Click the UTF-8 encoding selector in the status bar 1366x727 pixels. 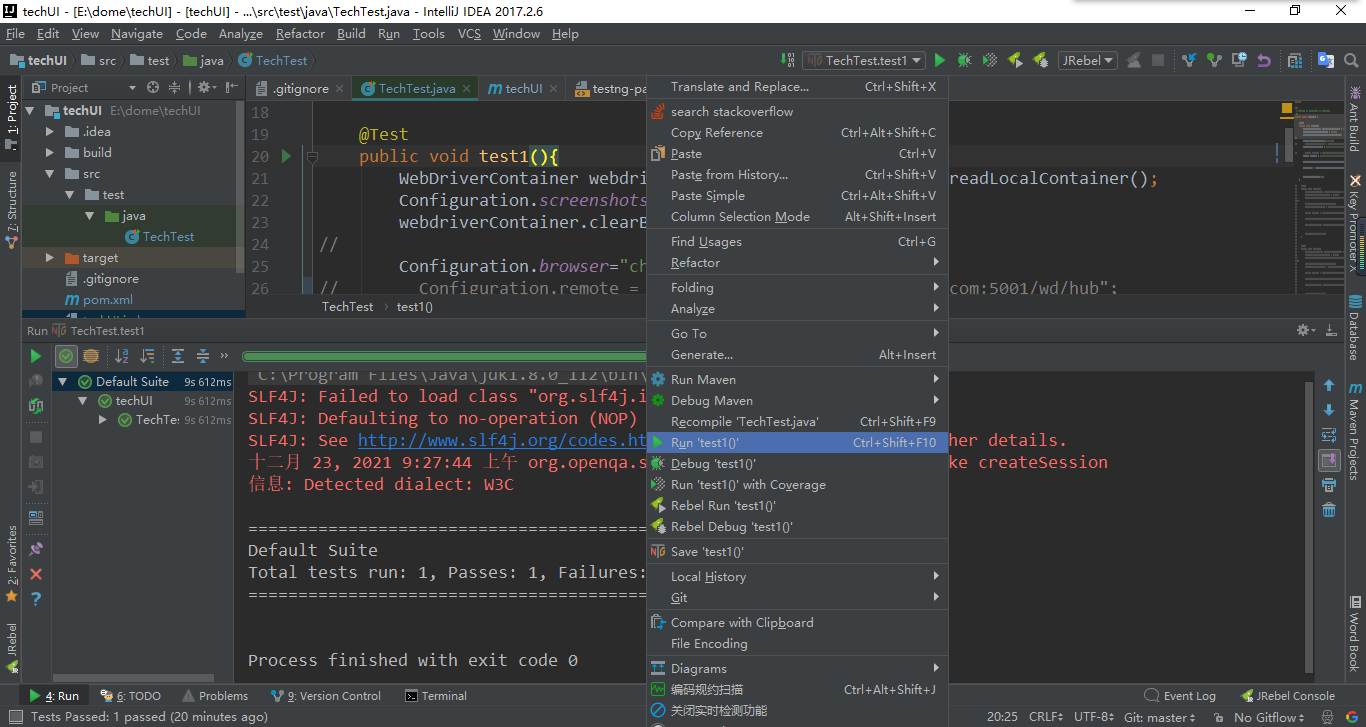1094,717
